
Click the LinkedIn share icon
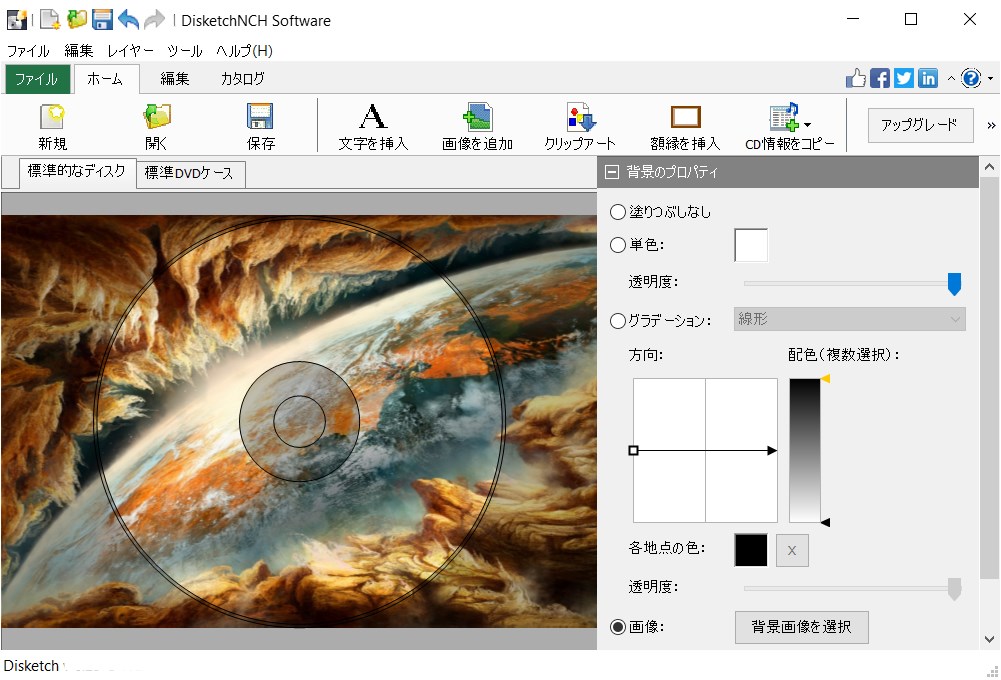click(928, 79)
